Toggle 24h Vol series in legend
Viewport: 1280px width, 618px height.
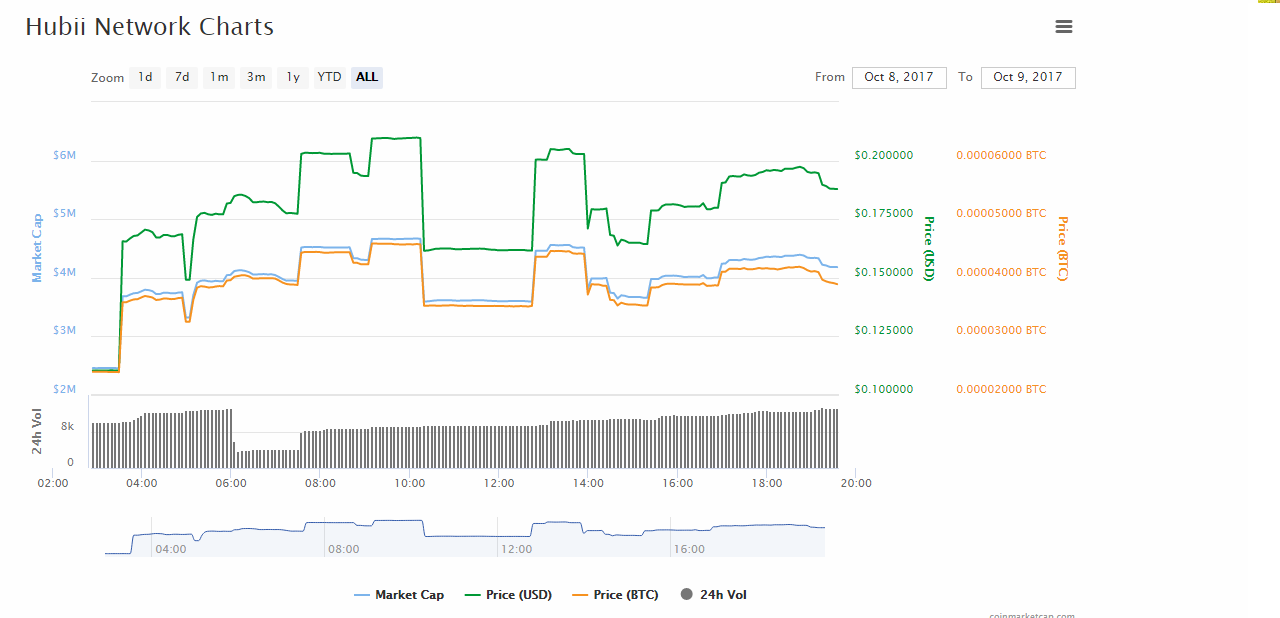point(713,595)
